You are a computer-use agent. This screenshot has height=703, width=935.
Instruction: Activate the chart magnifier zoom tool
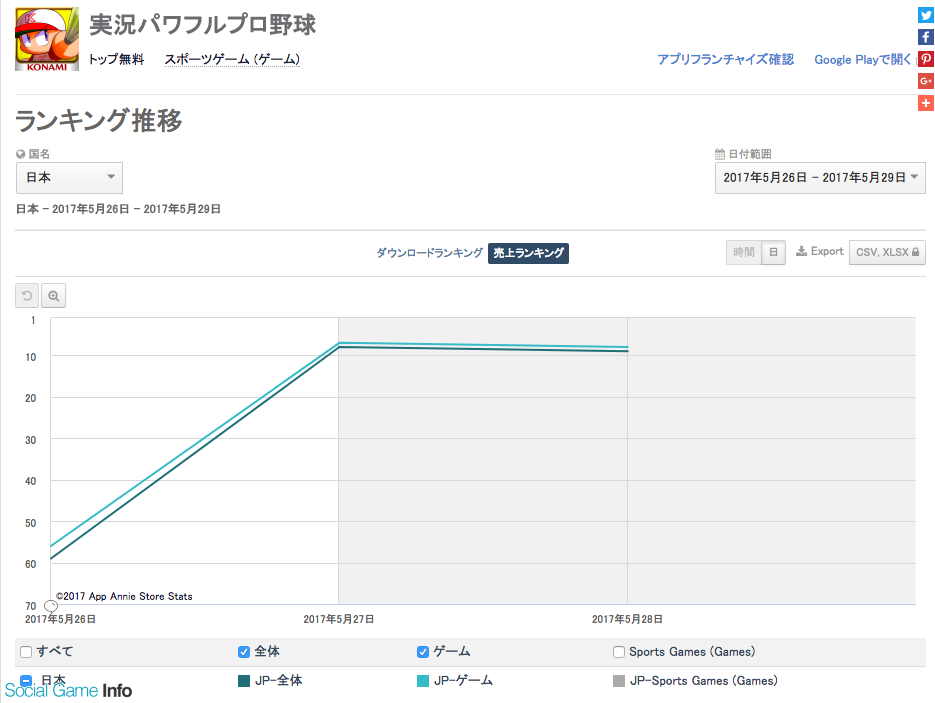[54, 296]
